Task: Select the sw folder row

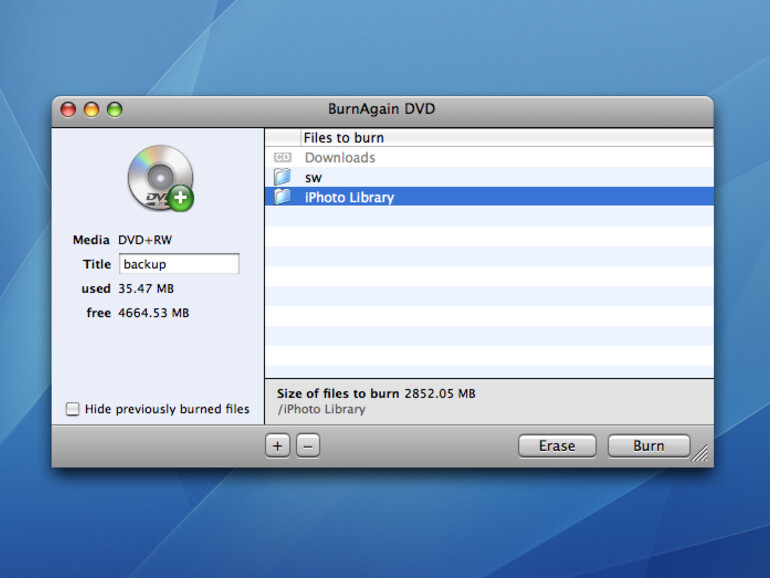Action: pyautogui.click(x=489, y=177)
